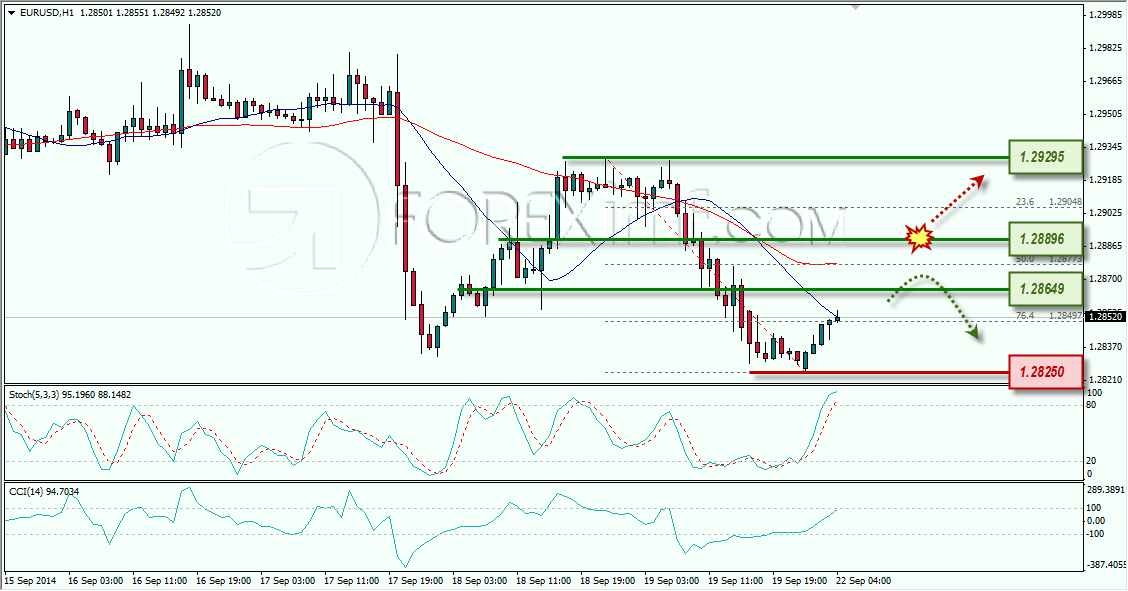
Task: Select the OHLC quote values in chart header
Action: point(149,13)
